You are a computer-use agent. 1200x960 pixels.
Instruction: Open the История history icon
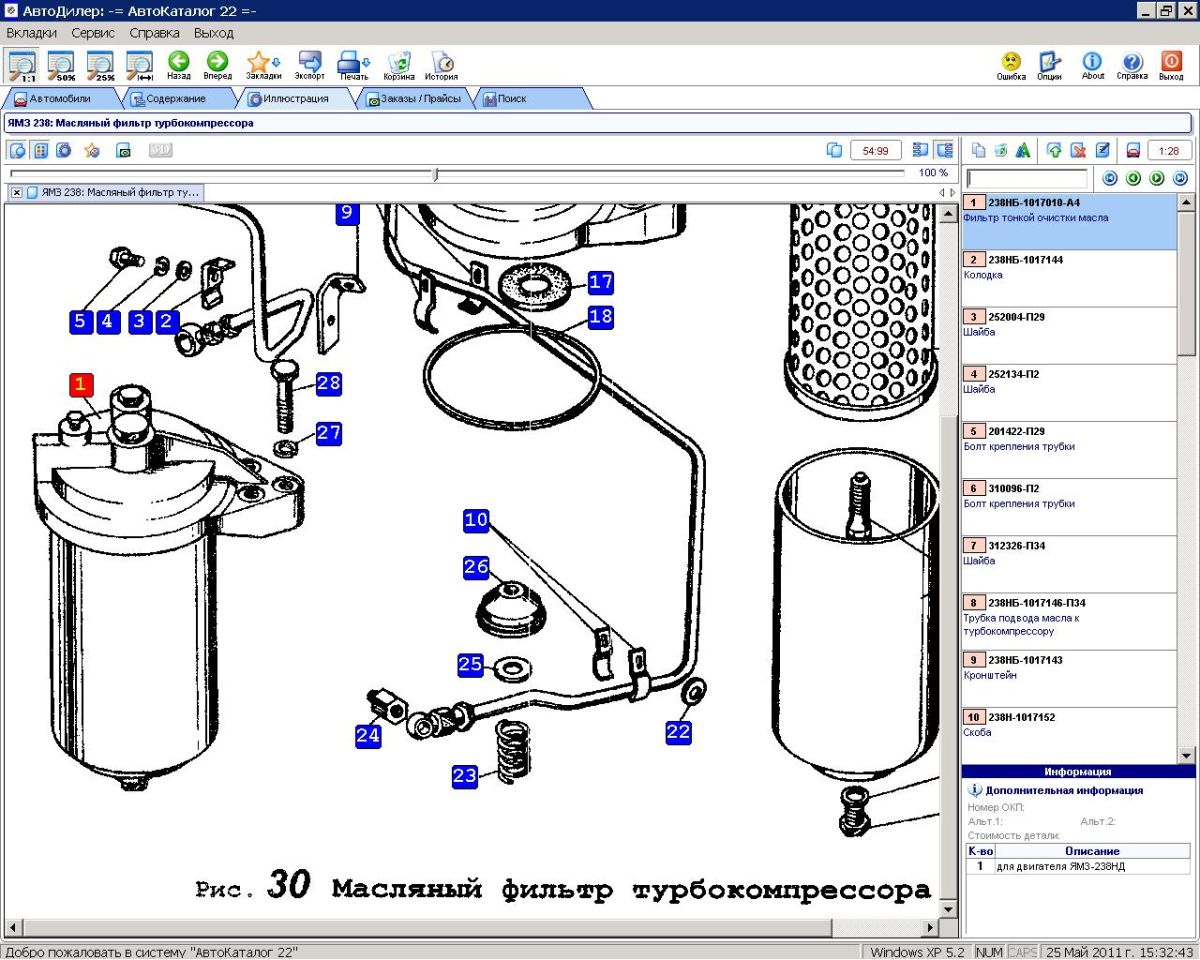tap(441, 64)
